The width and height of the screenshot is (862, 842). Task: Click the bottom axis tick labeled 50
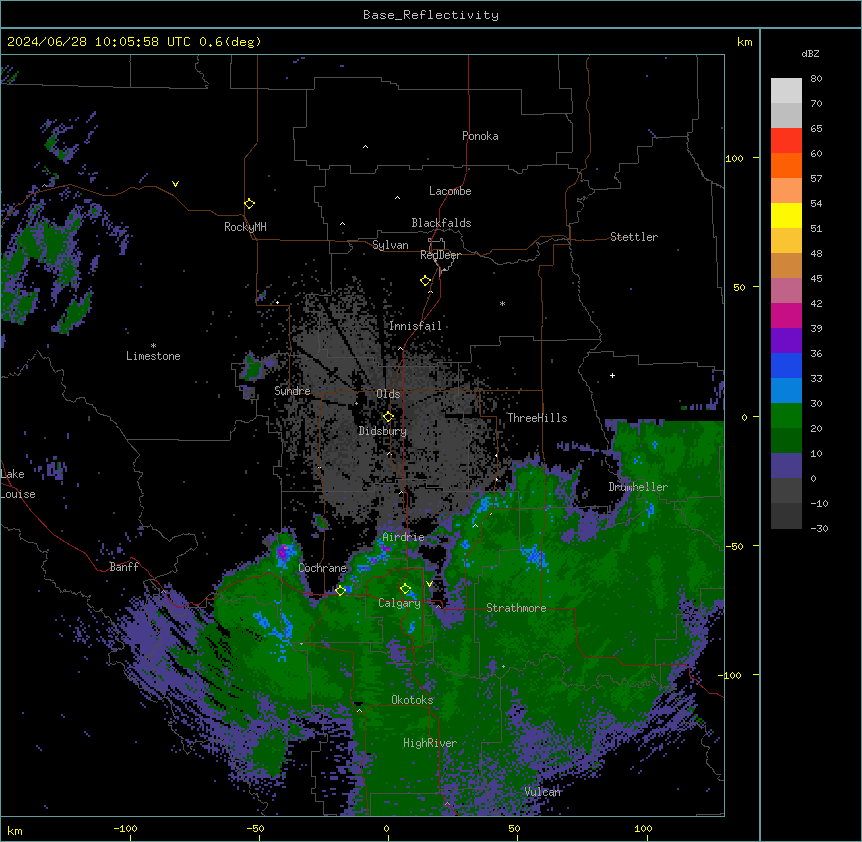click(514, 829)
